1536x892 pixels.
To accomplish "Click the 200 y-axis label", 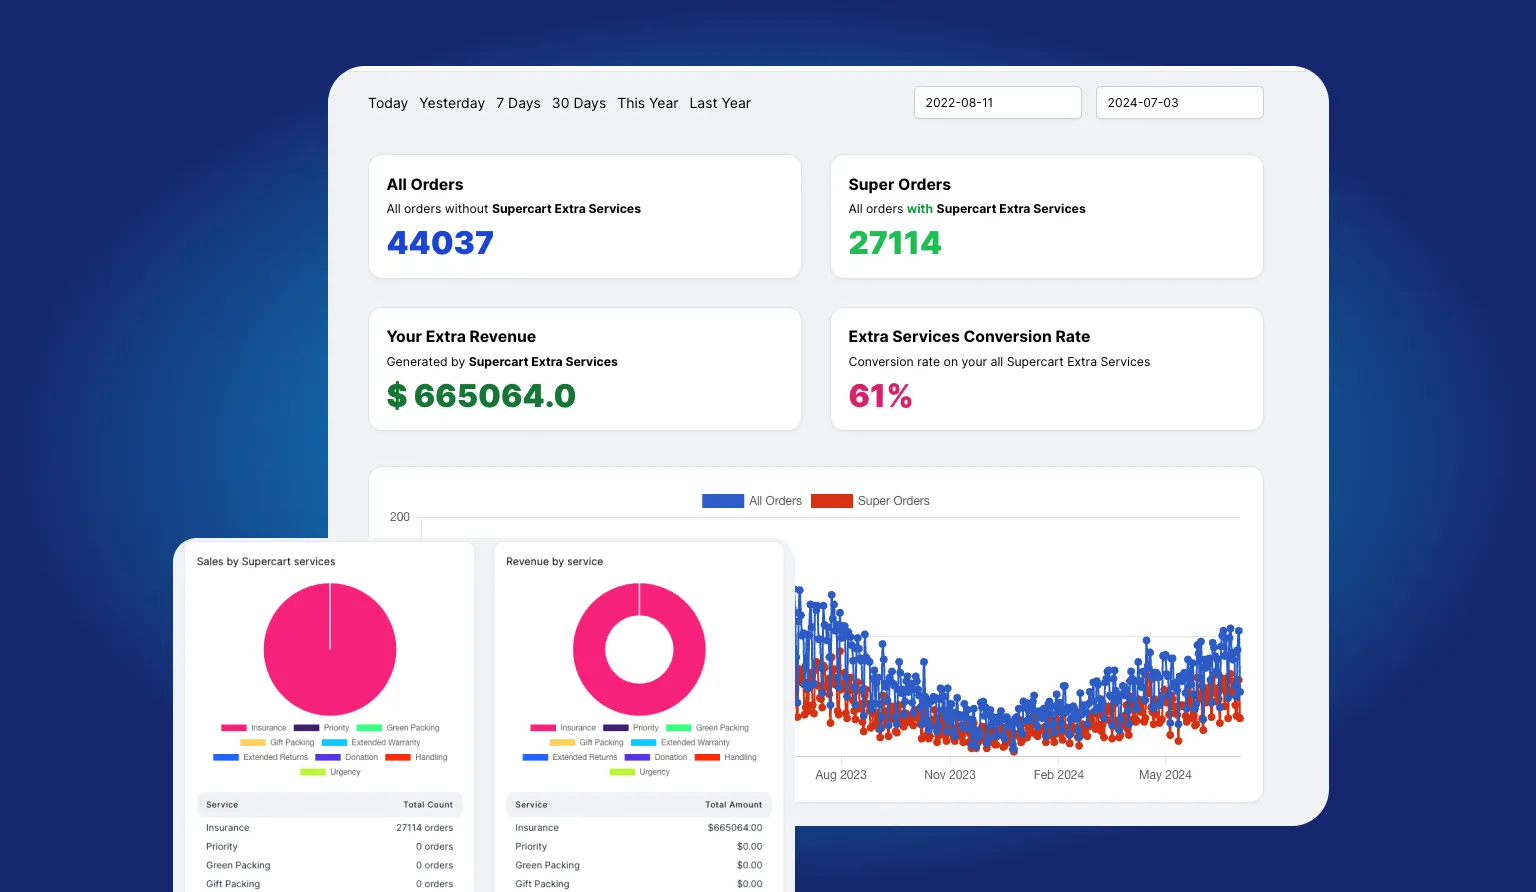I will click(x=400, y=517).
